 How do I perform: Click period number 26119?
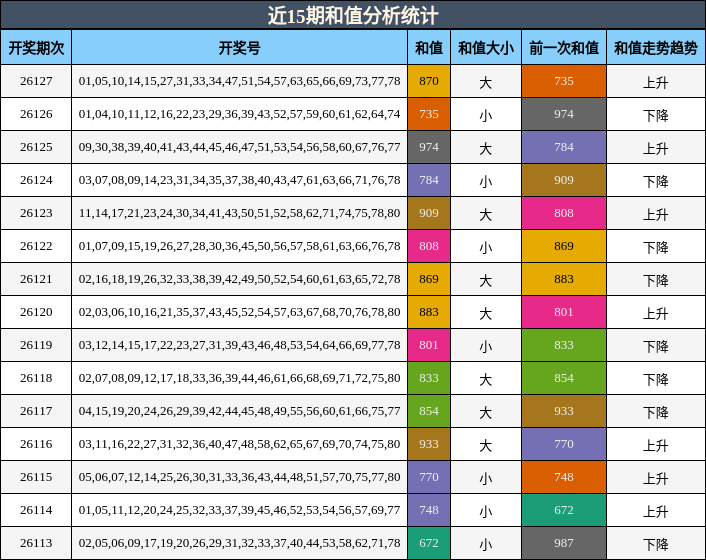pos(36,345)
